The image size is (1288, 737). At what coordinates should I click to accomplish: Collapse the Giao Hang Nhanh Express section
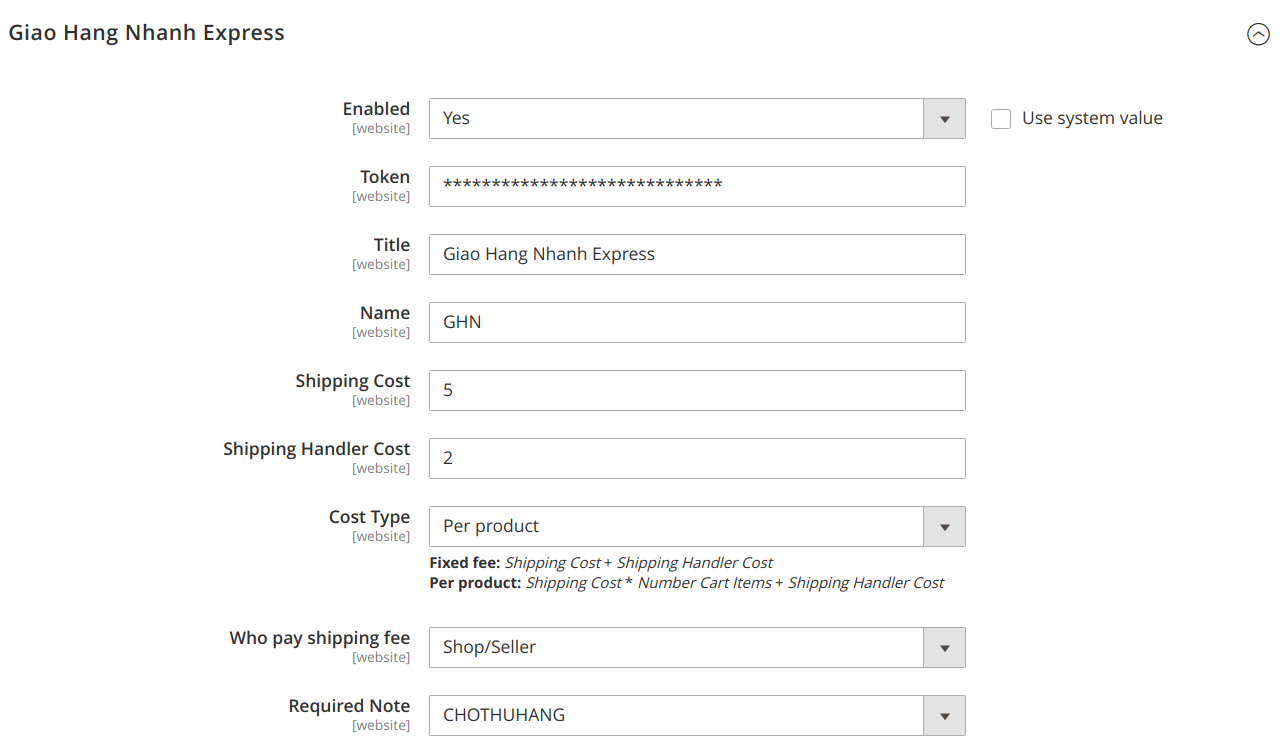tap(1257, 34)
